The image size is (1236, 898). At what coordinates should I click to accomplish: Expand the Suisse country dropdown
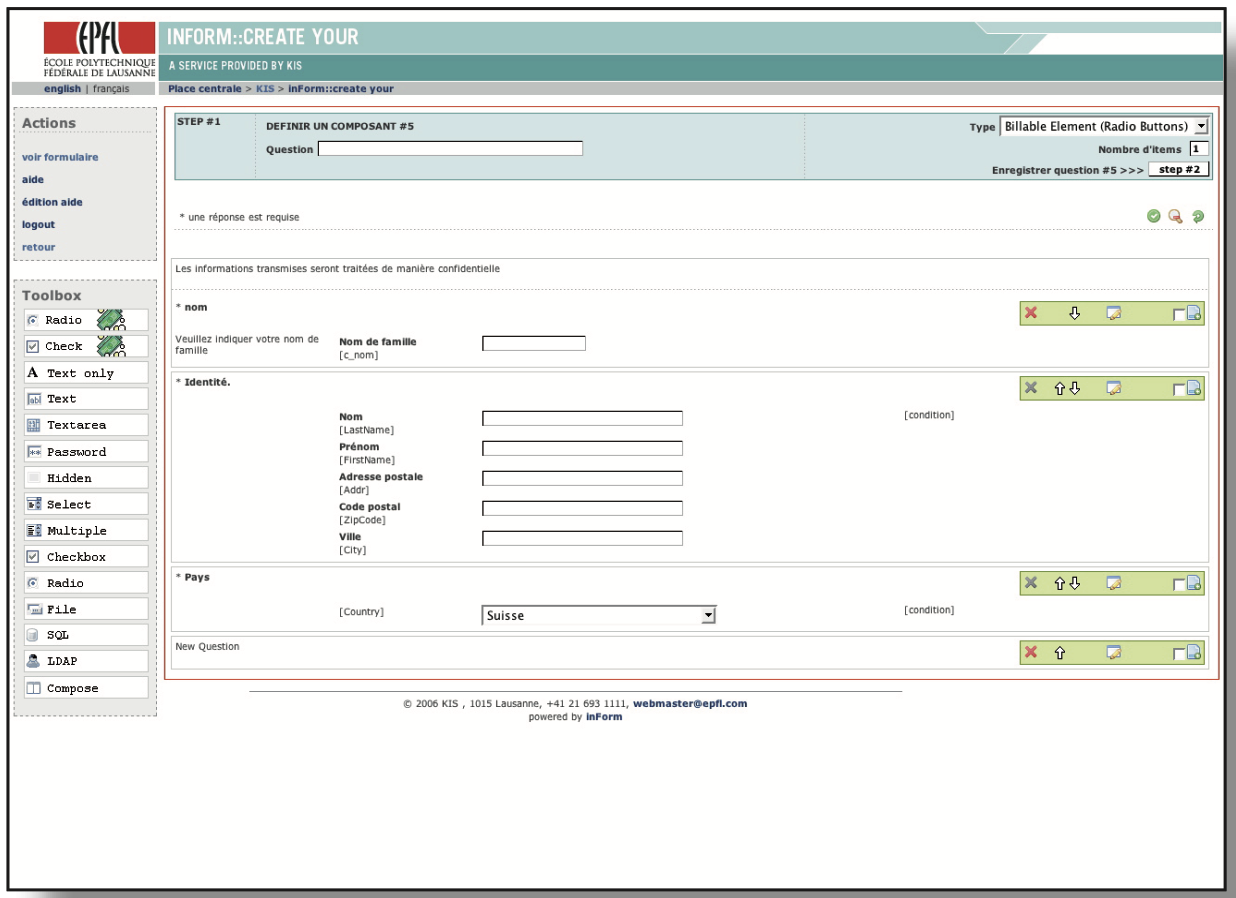tap(708, 616)
